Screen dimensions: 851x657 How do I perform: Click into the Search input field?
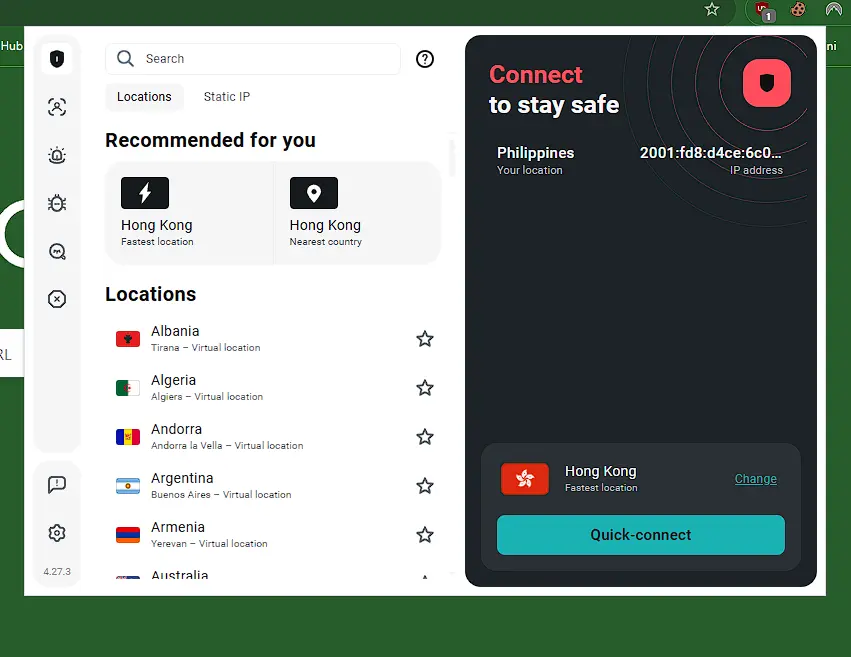point(253,59)
